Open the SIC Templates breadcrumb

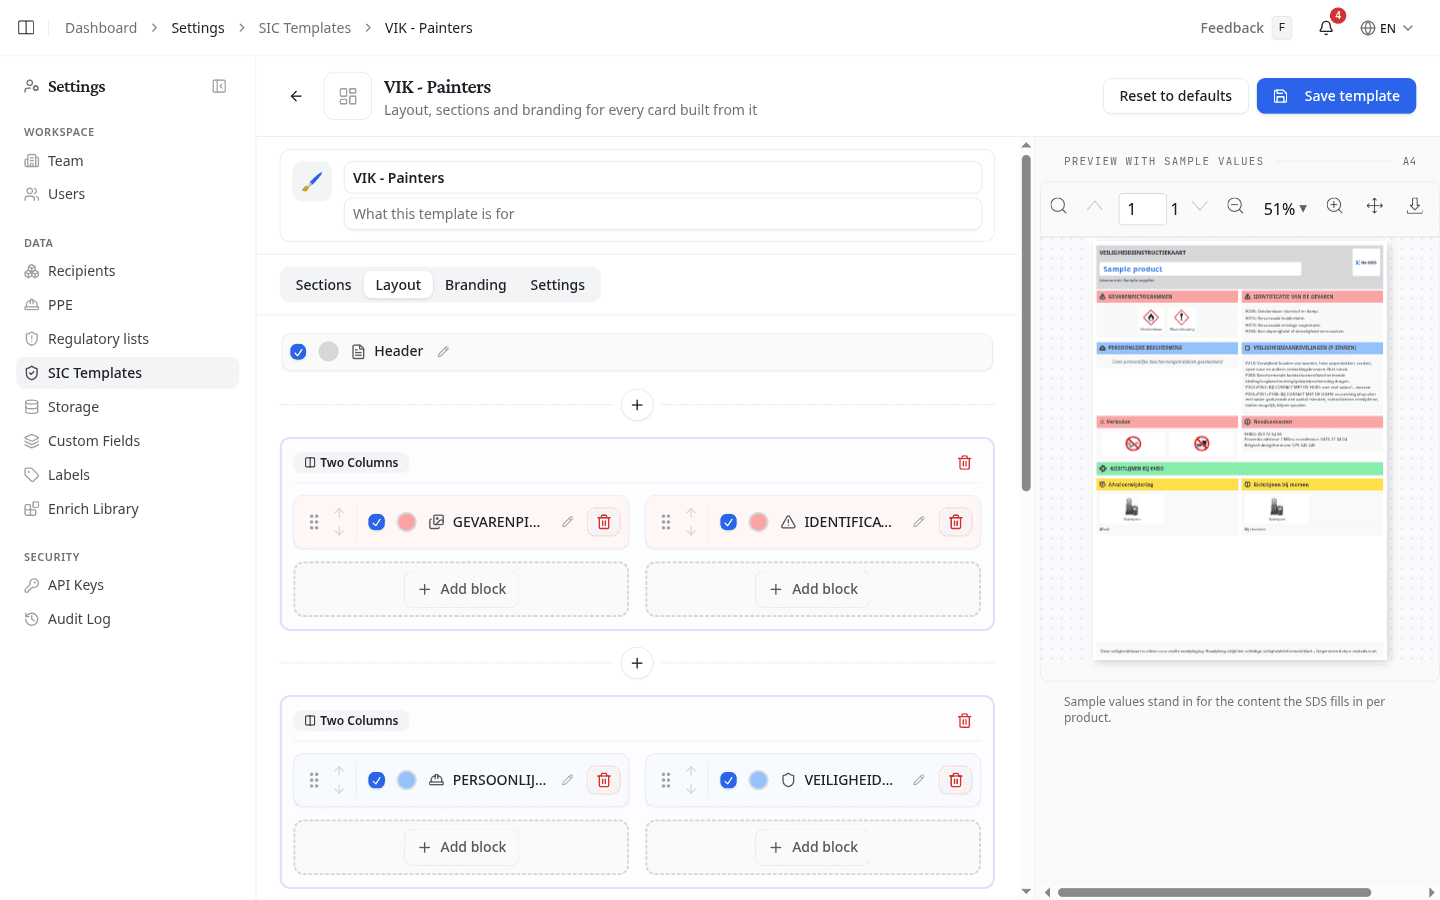click(x=305, y=28)
